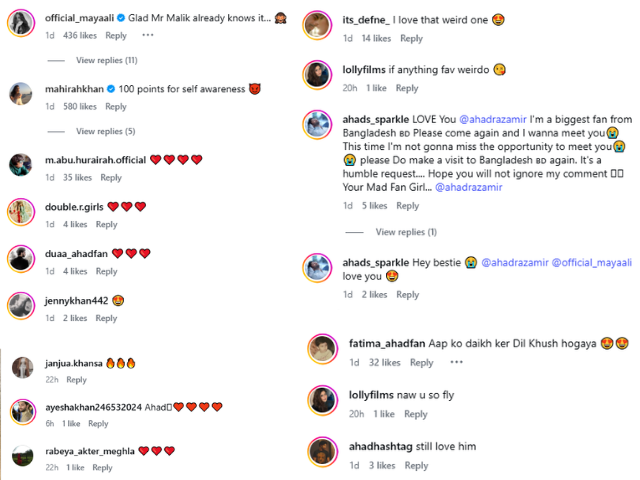Reply to mahirahkhan's comment
Image resolution: width=640 pixels, height=480 pixels.
pyautogui.click(x=116, y=107)
